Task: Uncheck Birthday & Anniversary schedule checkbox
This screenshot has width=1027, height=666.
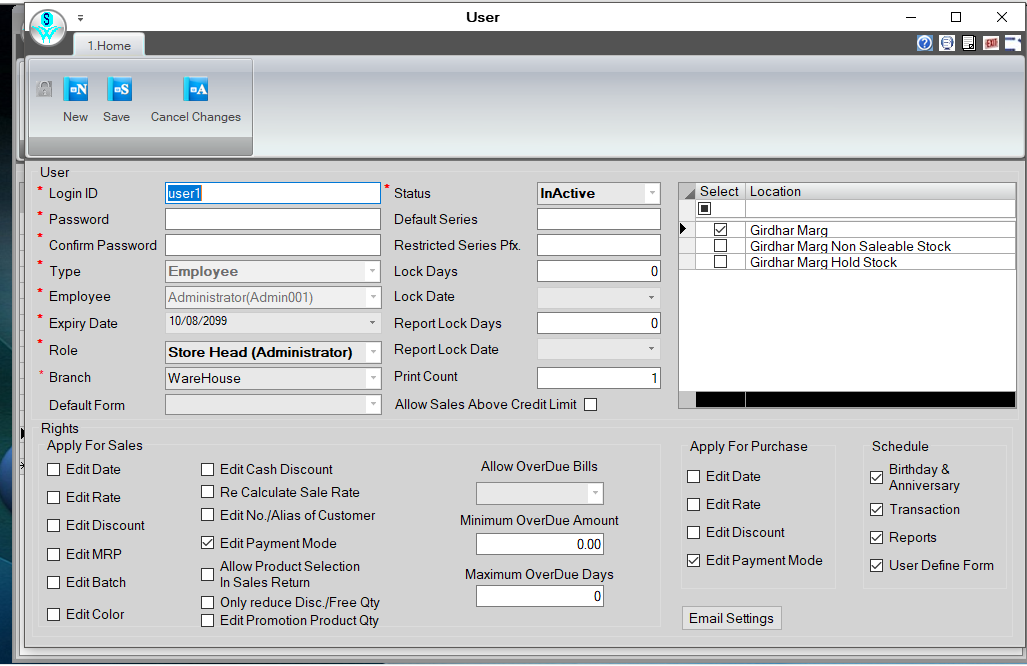Action: 876,477
